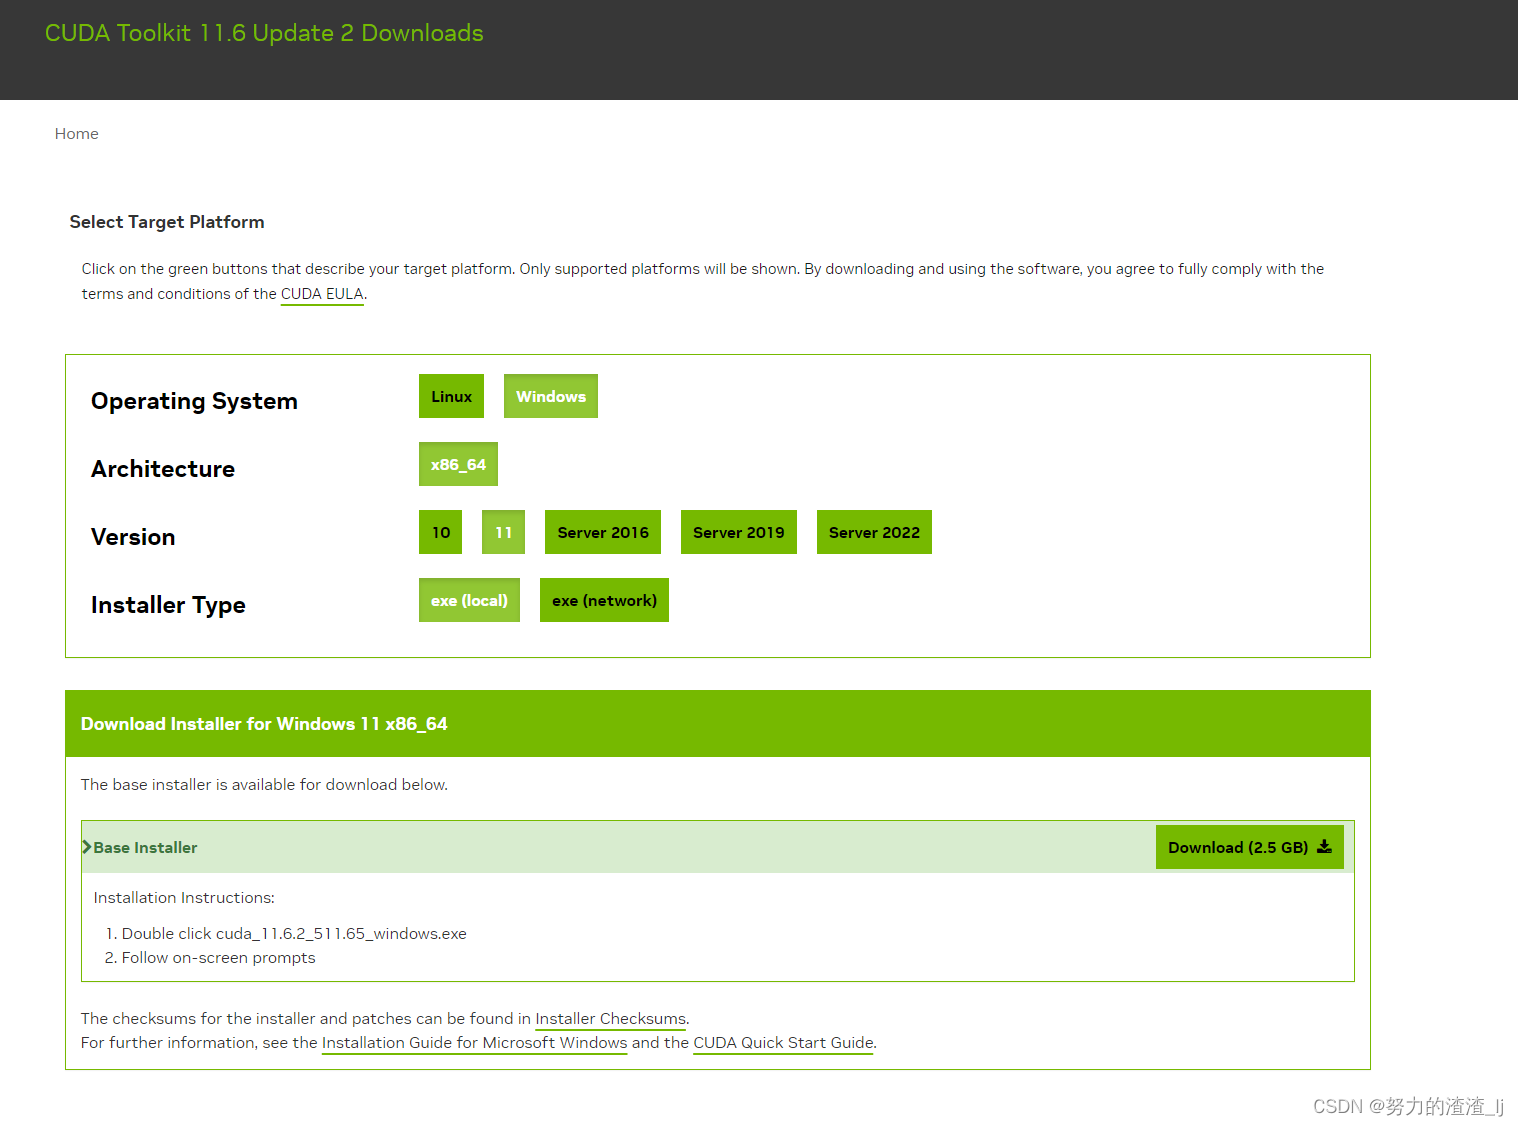1518x1126 pixels.
Task: Open CUDA Quick Start Guide link
Action: pos(783,1043)
